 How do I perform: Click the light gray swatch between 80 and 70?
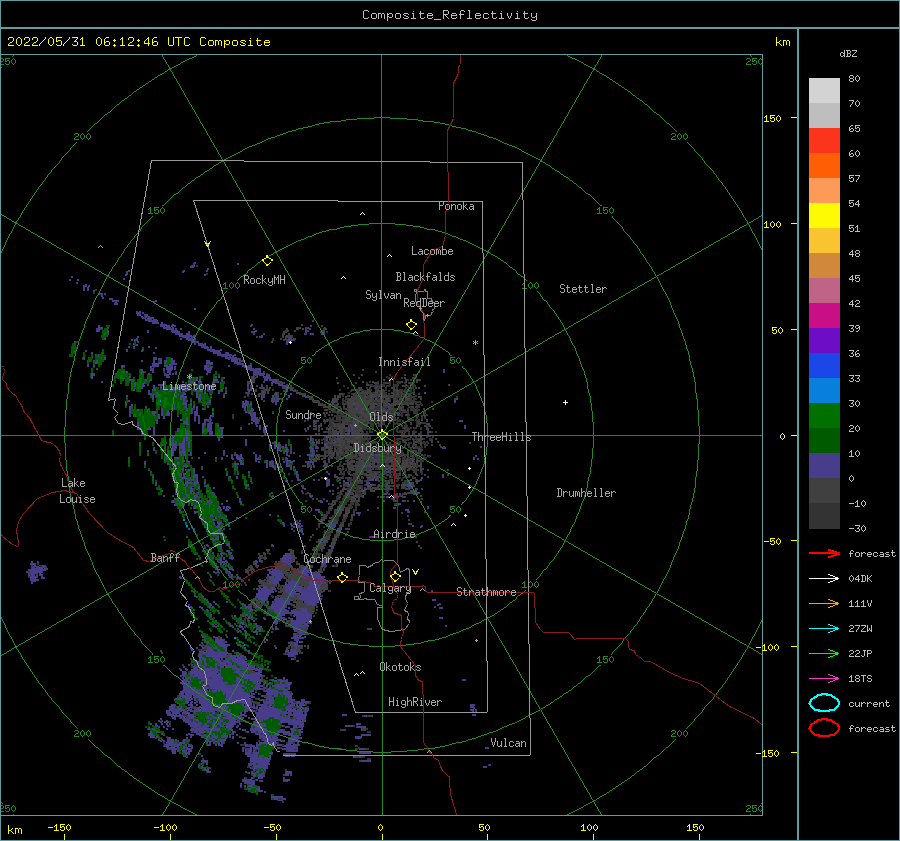click(x=824, y=91)
